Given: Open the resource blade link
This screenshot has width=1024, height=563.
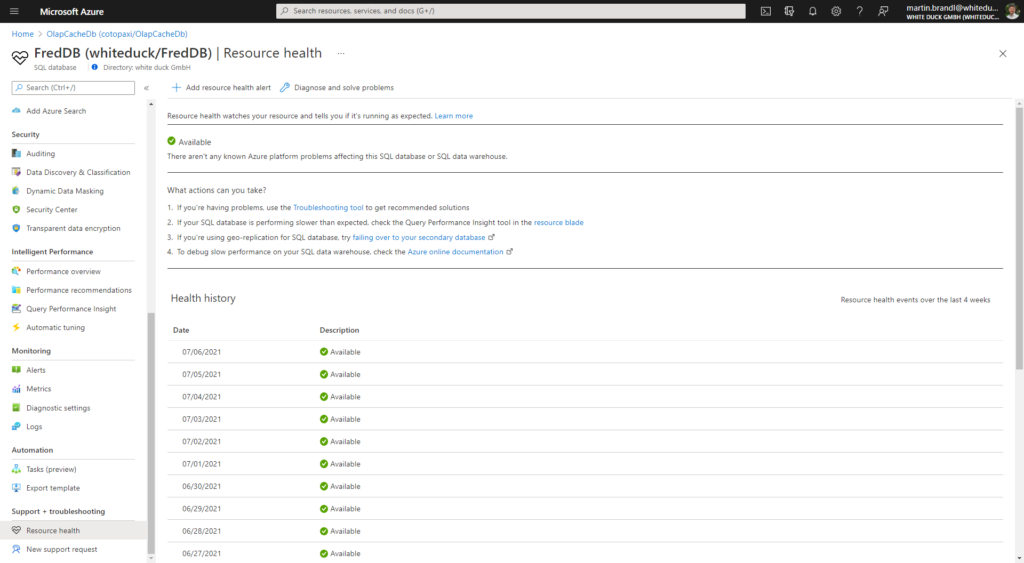Looking at the screenshot, I should pos(558,222).
